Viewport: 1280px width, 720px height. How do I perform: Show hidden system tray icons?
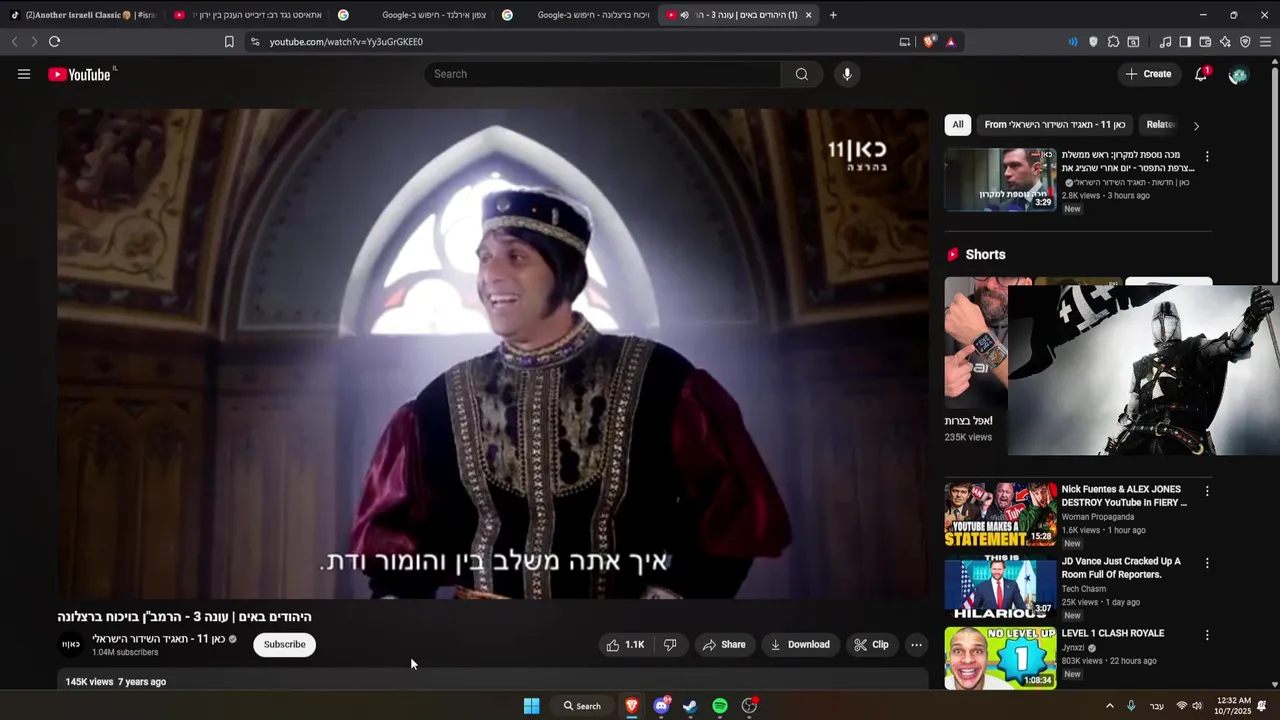[x=1109, y=706]
